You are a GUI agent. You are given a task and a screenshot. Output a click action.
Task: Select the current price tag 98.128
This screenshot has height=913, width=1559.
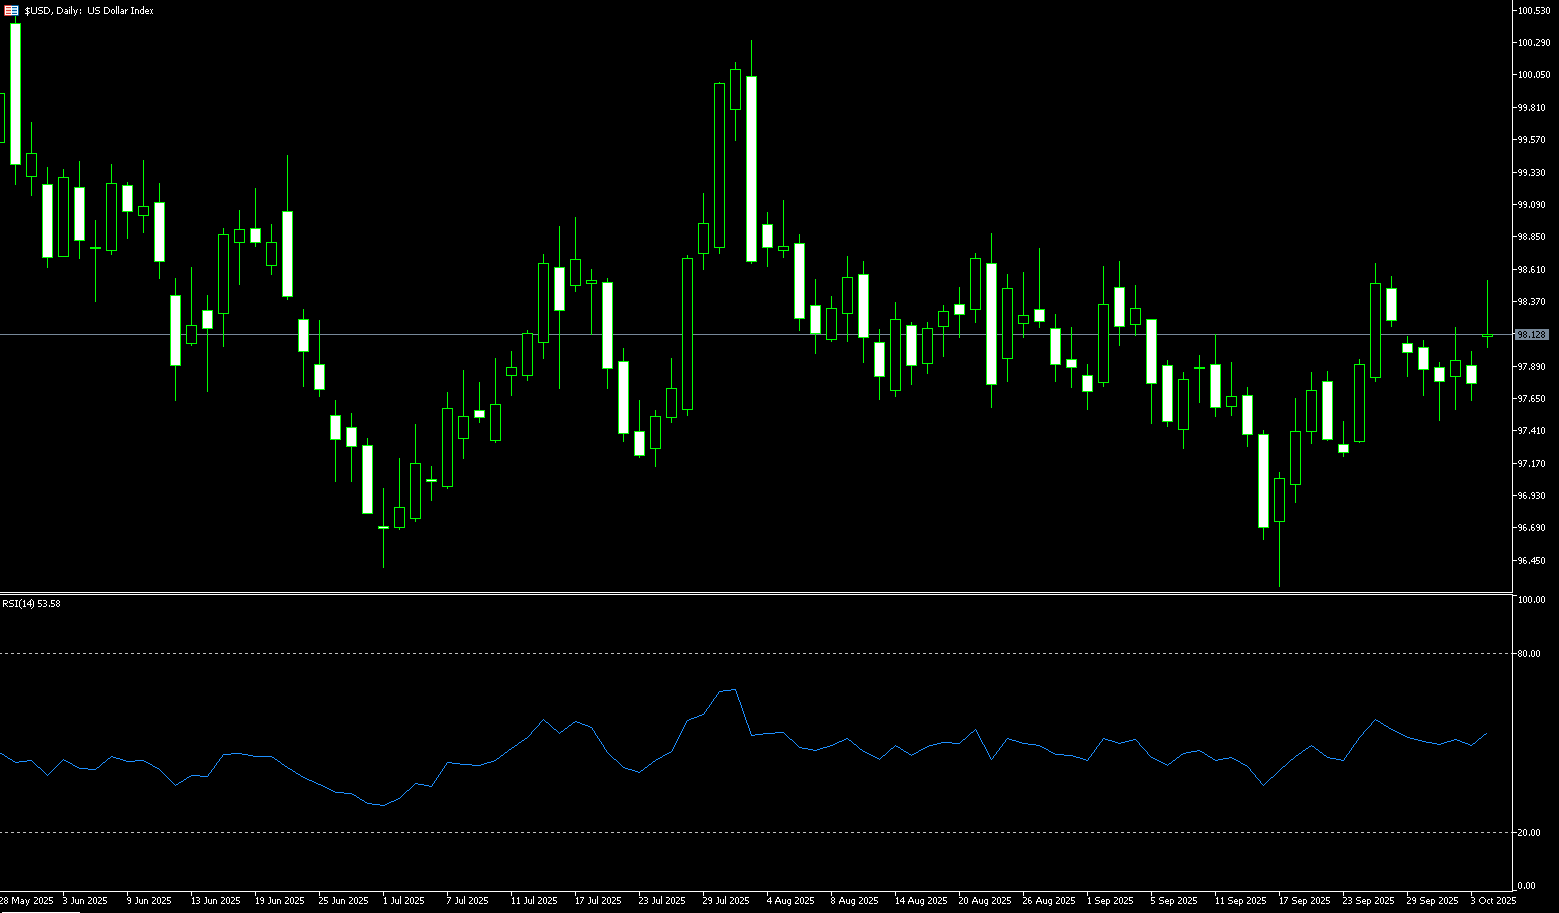(1532, 335)
